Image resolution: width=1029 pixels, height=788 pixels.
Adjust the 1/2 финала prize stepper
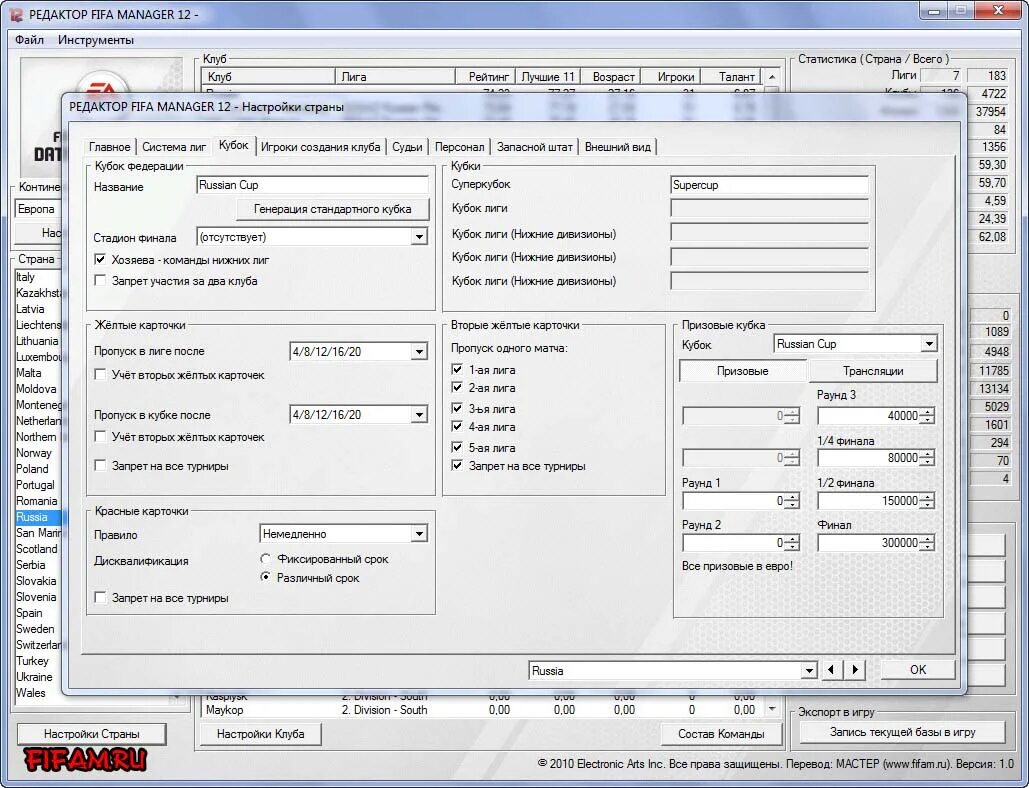(927, 501)
